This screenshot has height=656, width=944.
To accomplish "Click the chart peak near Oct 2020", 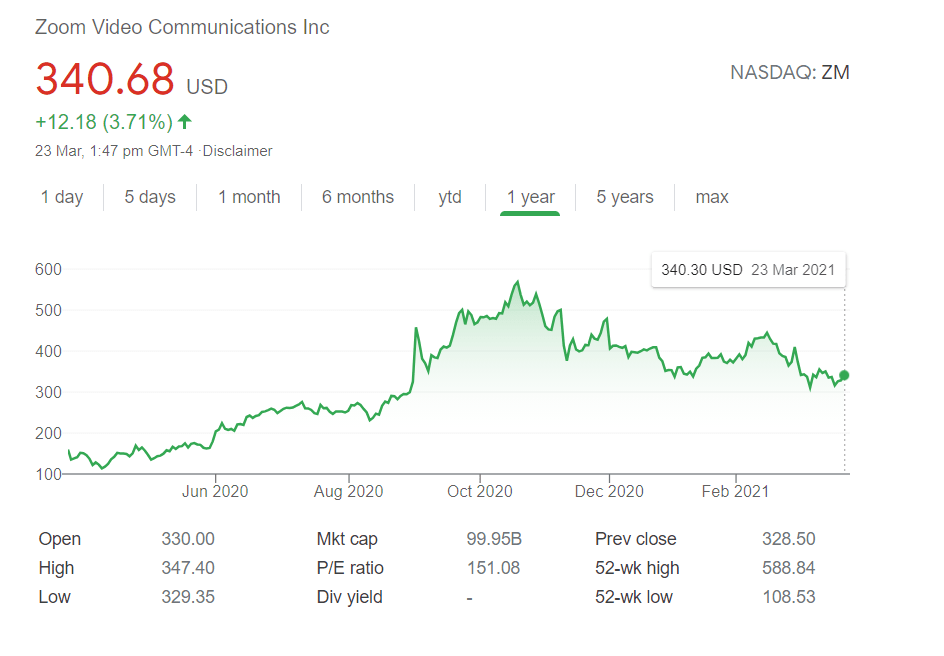I will pyautogui.click(x=517, y=283).
